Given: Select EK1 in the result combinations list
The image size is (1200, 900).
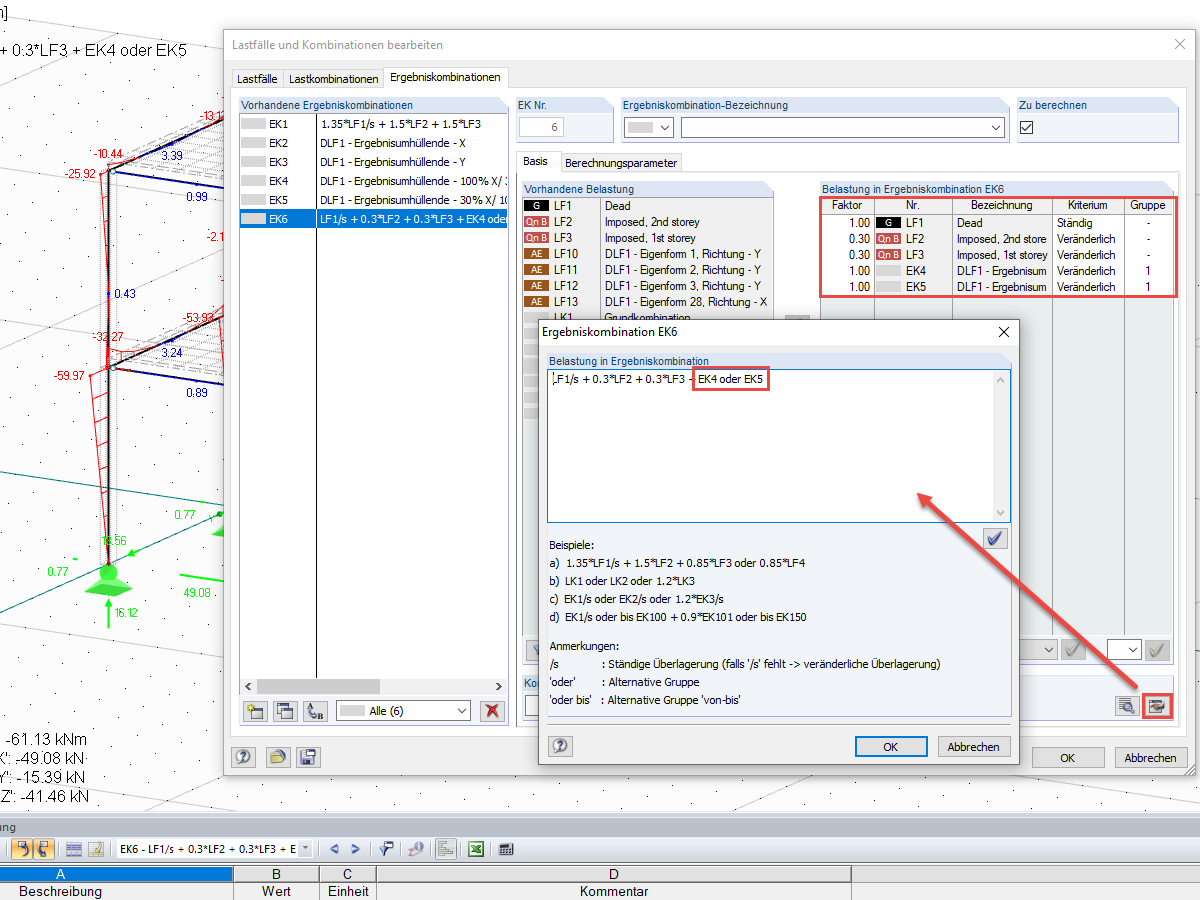Looking at the screenshot, I should click(373, 124).
